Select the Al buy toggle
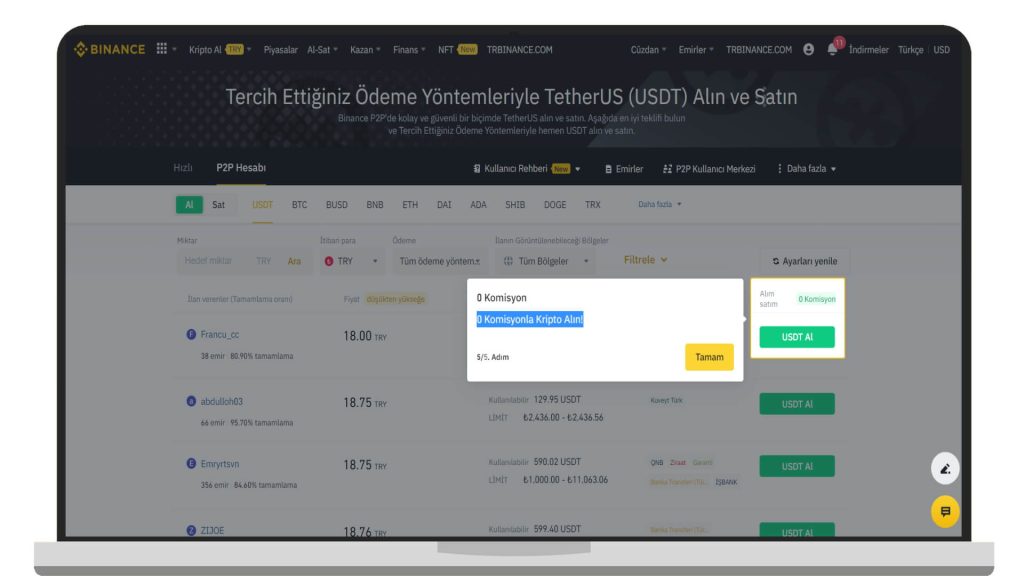 (189, 205)
